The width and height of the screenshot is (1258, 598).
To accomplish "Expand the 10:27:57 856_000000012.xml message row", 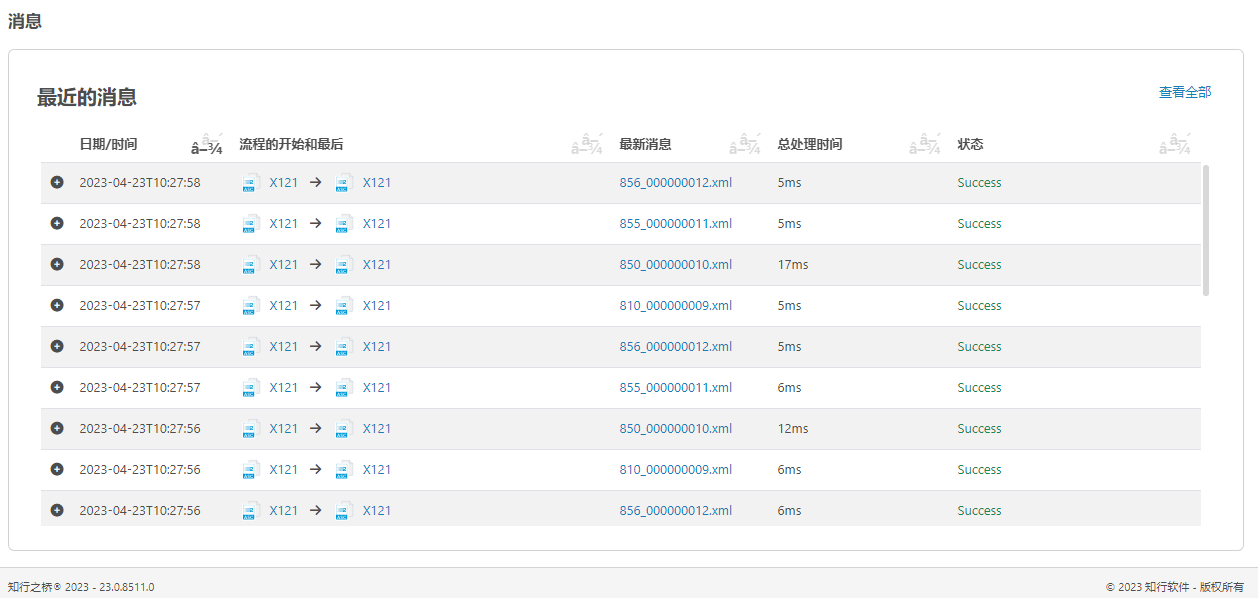I will tap(57, 347).
